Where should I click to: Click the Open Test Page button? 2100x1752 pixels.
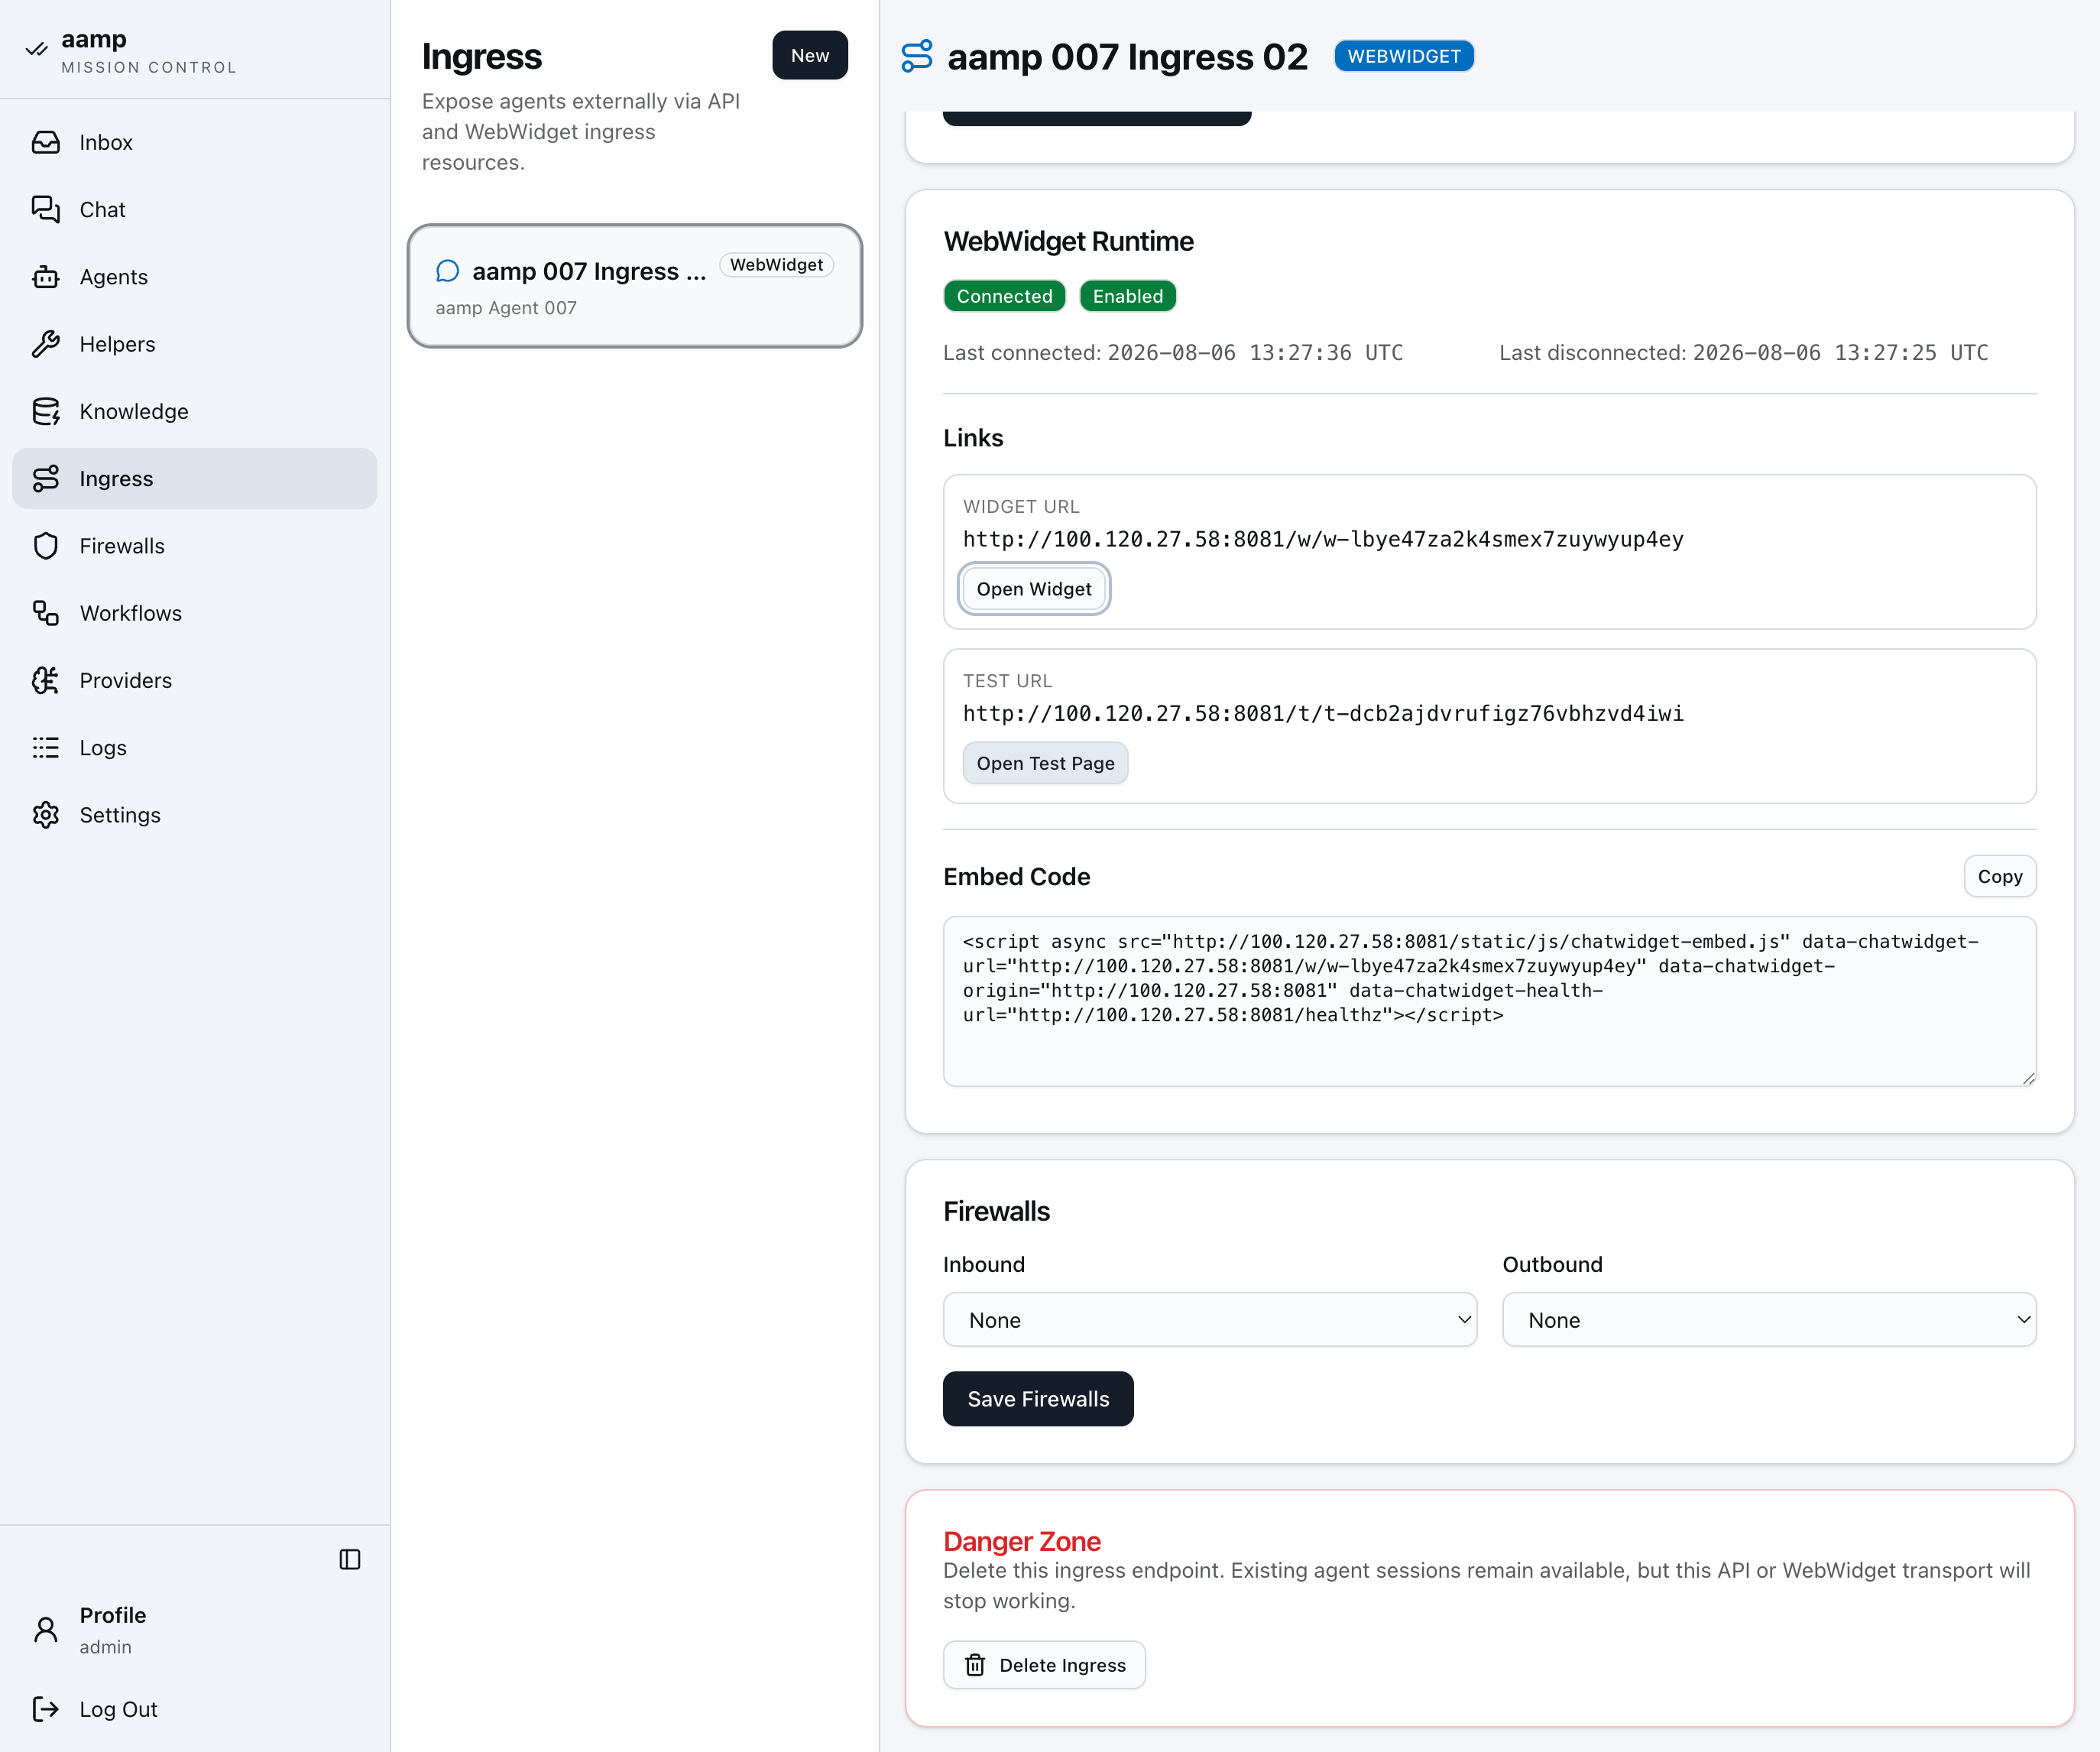[x=1045, y=763]
